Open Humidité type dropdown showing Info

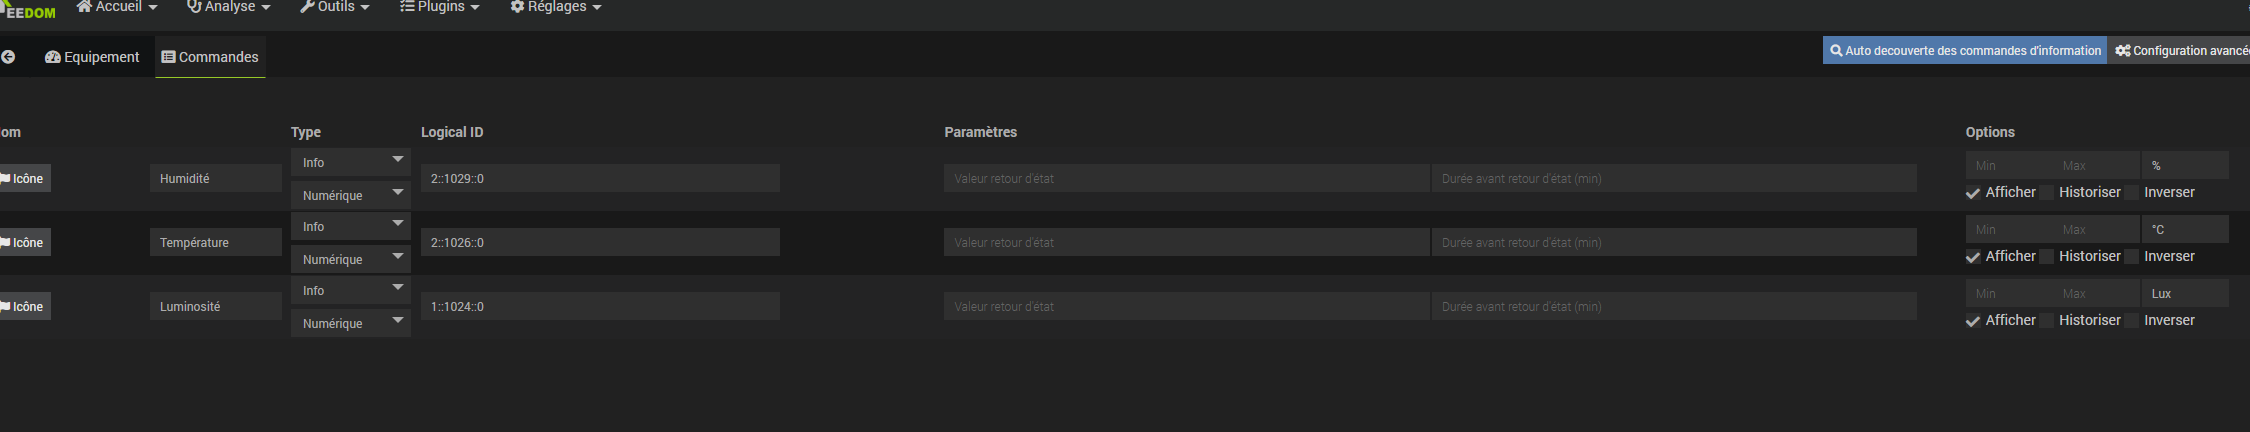point(350,163)
